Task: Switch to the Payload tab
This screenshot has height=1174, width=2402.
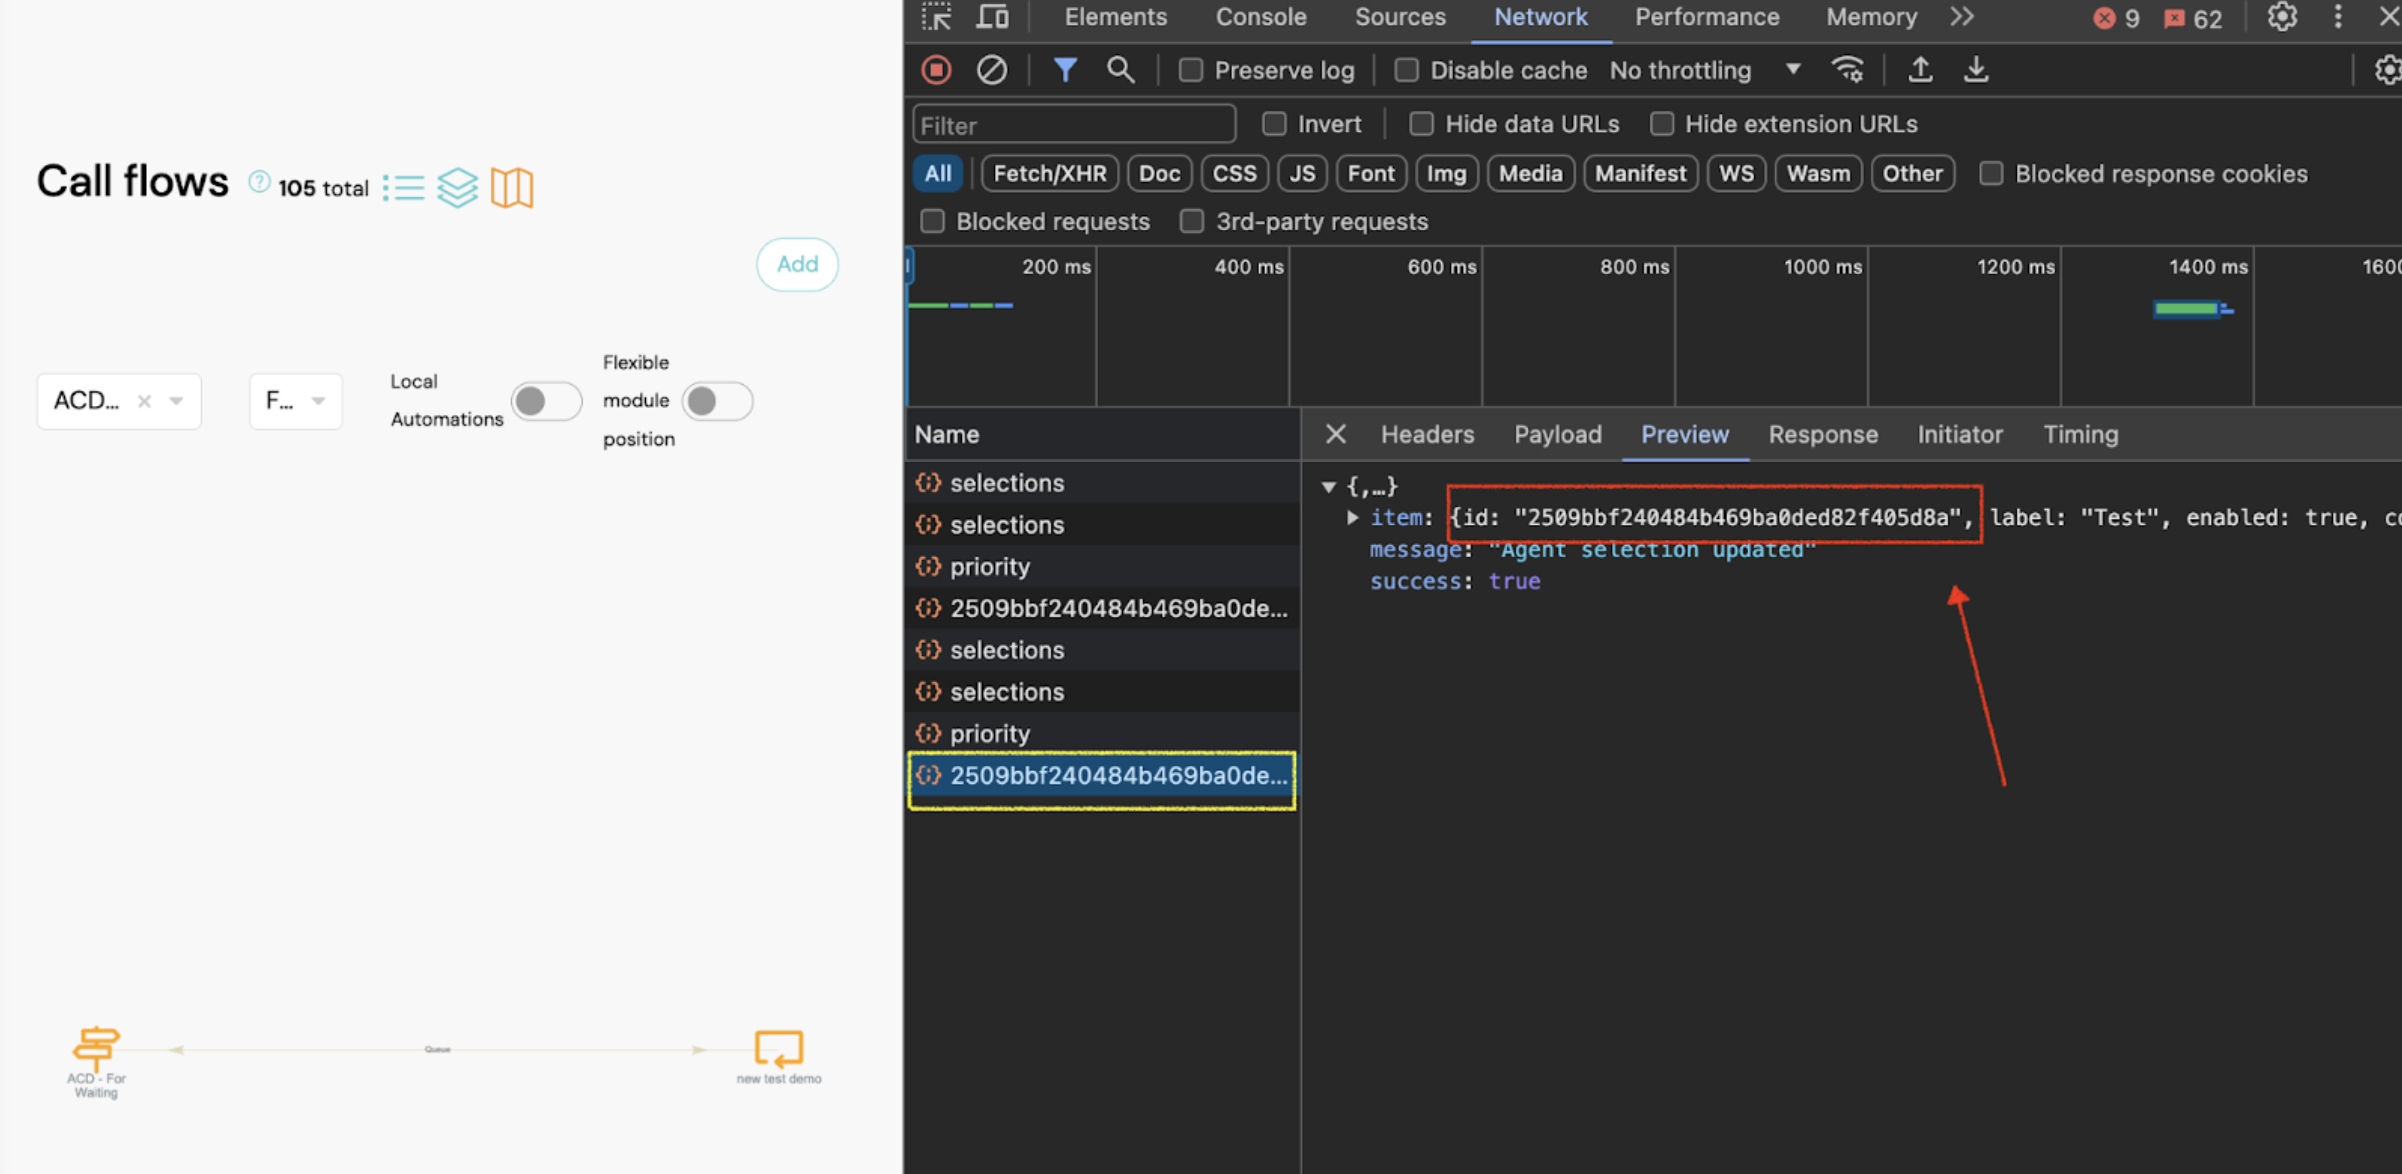Action: 1557,434
